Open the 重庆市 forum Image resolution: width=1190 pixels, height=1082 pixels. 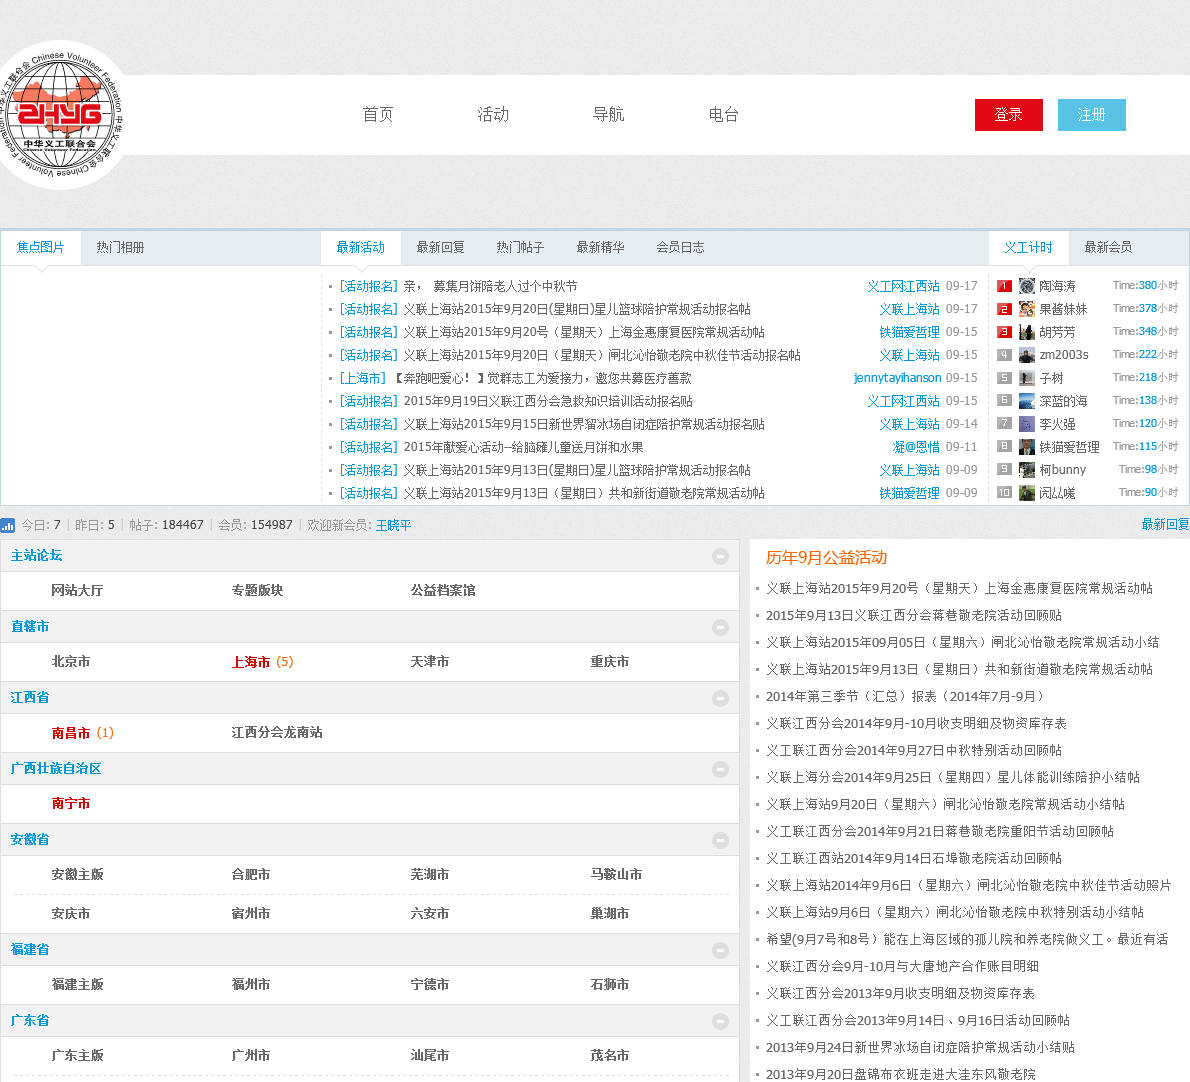click(x=609, y=662)
